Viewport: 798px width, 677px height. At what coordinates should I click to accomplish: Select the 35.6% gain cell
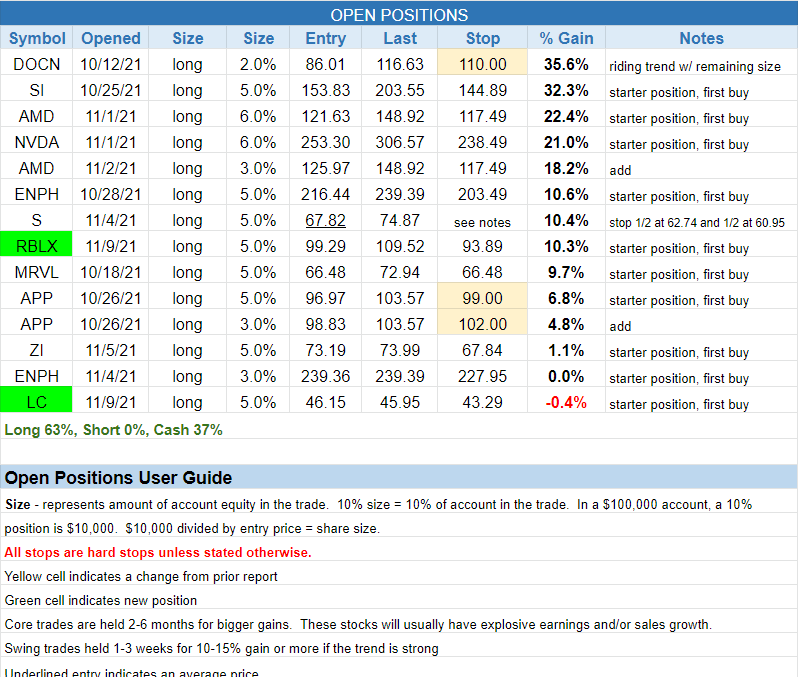pos(566,64)
